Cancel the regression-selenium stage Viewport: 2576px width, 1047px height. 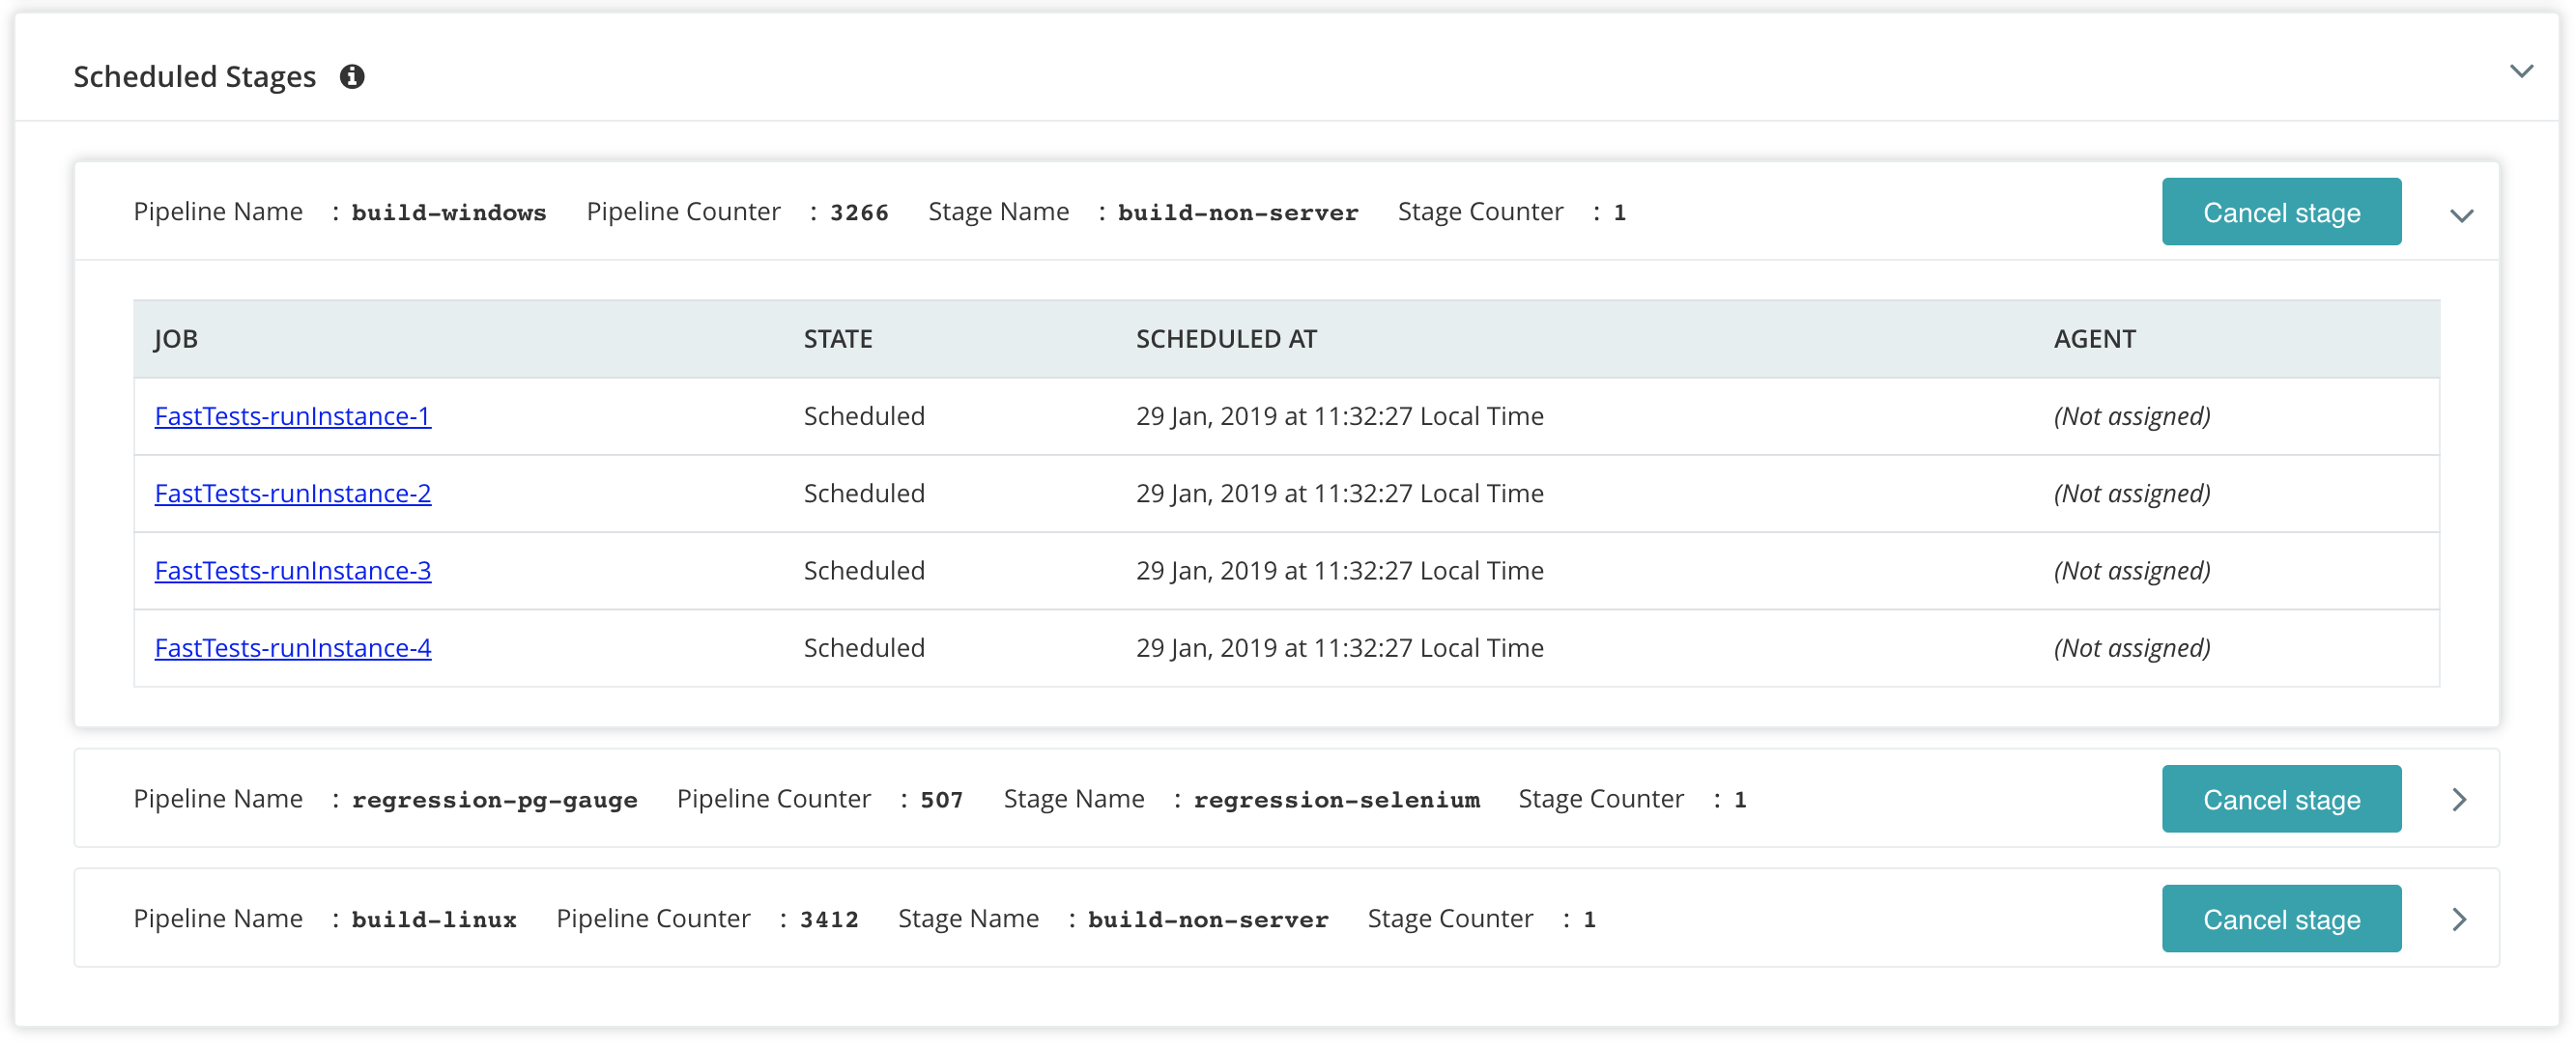point(2281,799)
